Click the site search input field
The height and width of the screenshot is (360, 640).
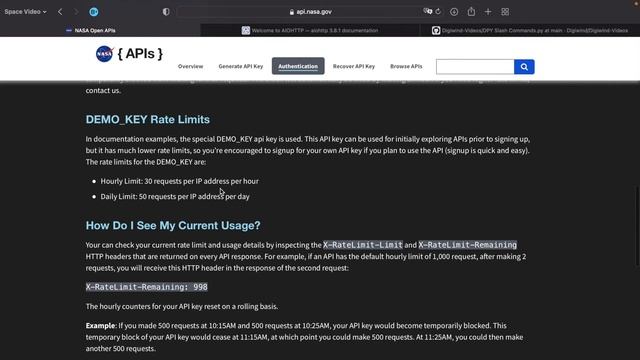point(475,67)
